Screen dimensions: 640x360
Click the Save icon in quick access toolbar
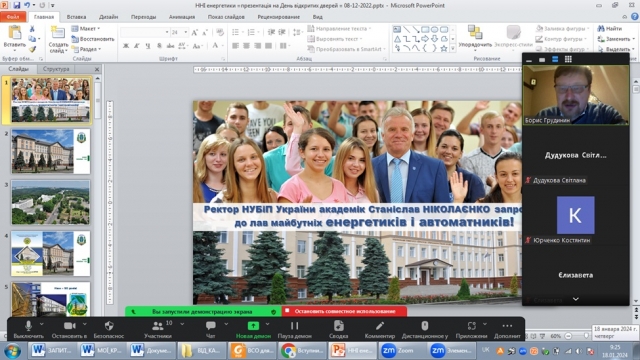point(16,5)
